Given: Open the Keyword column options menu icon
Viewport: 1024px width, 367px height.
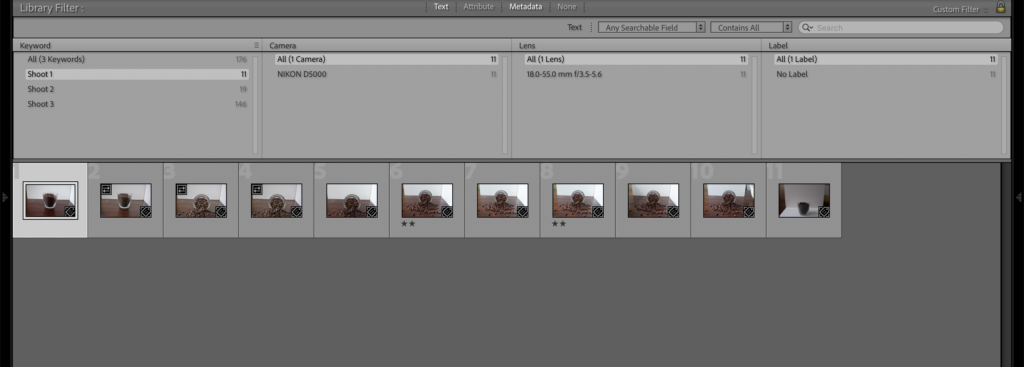Looking at the screenshot, I should click(x=257, y=46).
